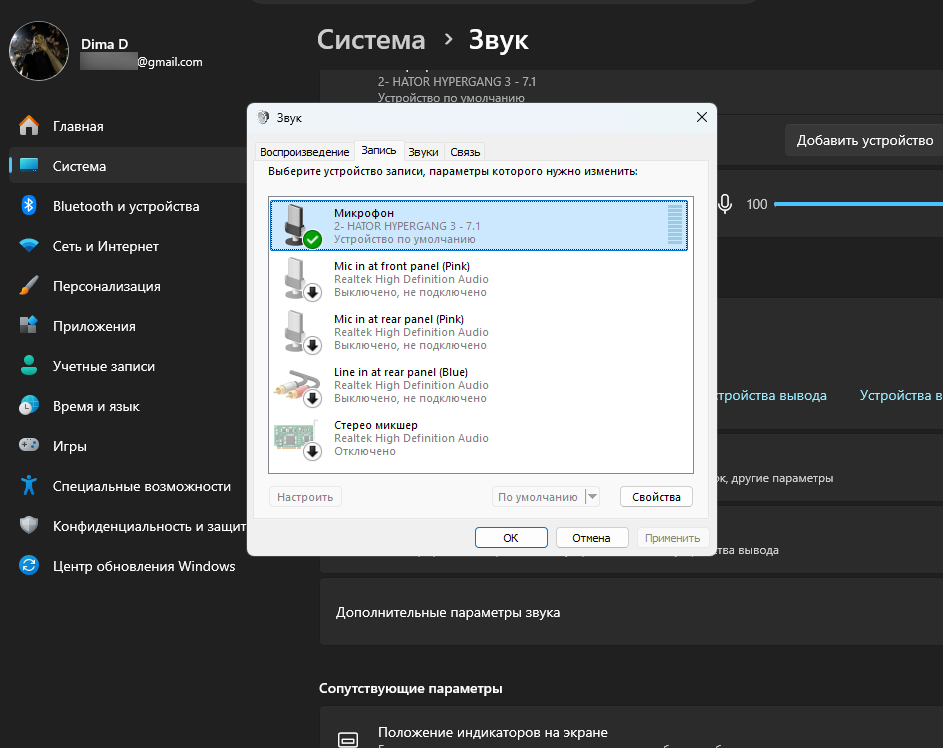
Task: Click Добавить устройство in Settings window
Action: coord(864,140)
